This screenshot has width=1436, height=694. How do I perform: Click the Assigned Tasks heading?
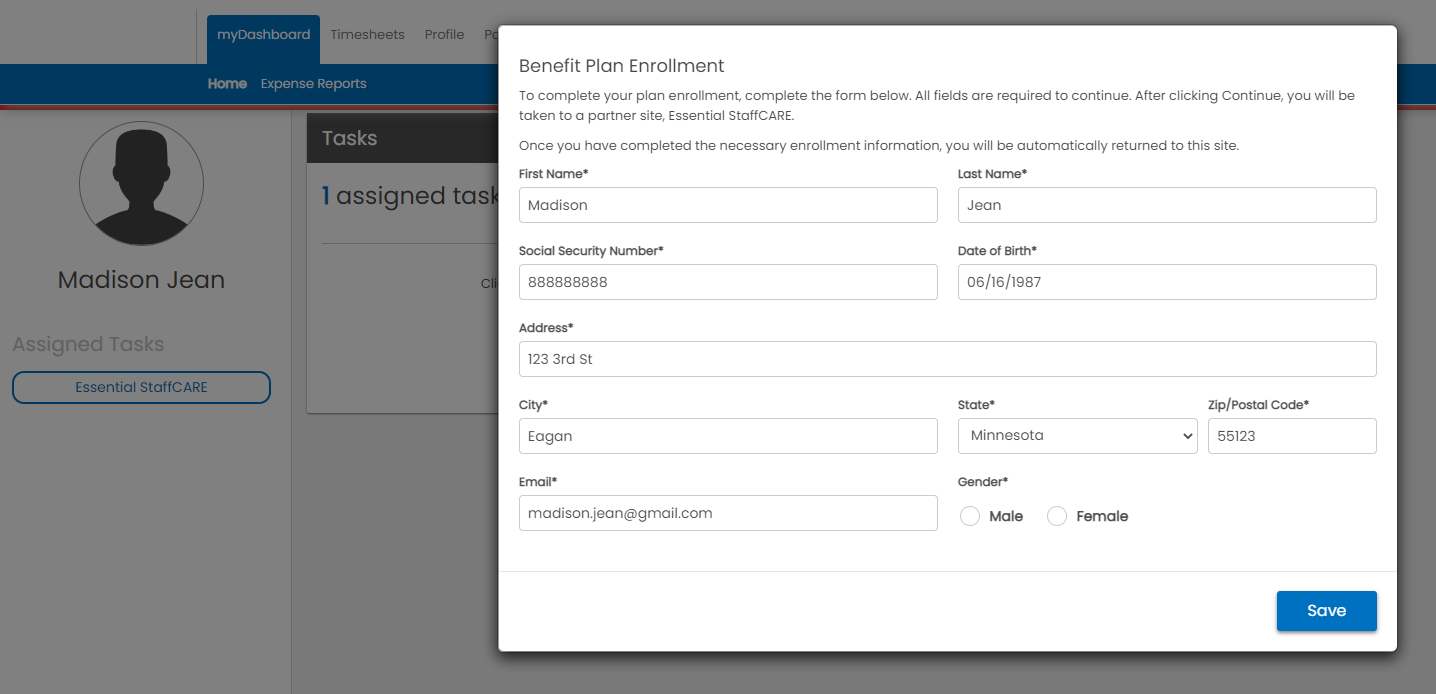click(x=88, y=344)
